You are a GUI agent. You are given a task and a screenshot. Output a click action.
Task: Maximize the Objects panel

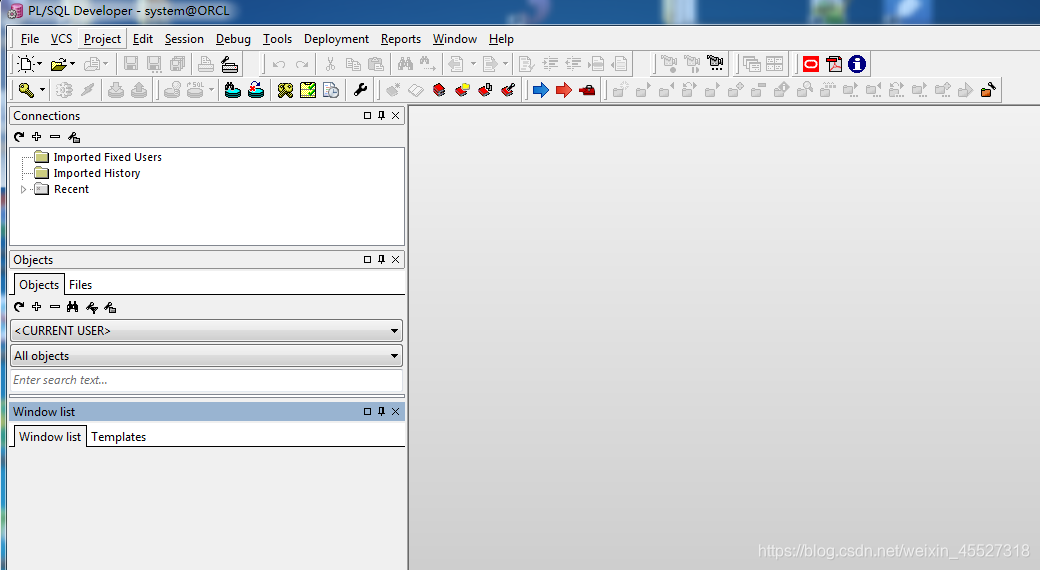[x=367, y=259]
